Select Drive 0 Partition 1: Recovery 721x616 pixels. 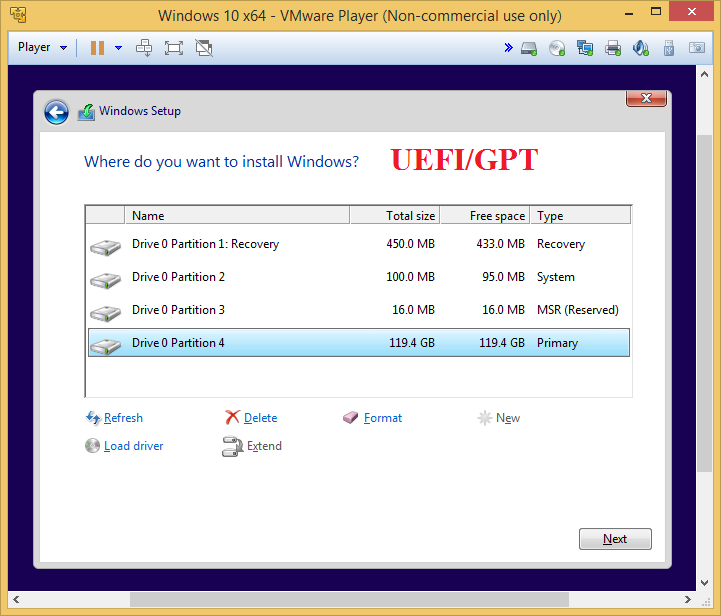pyautogui.click(x=359, y=244)
